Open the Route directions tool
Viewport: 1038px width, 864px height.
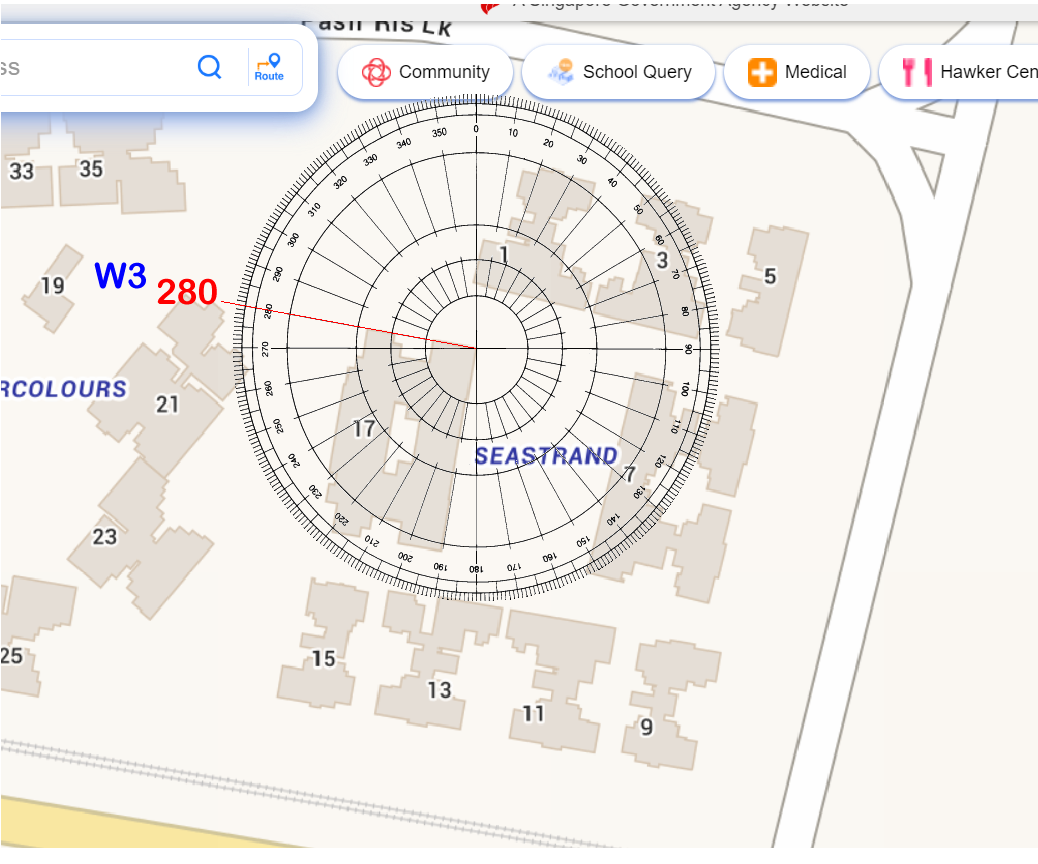[x=269, y=67]
